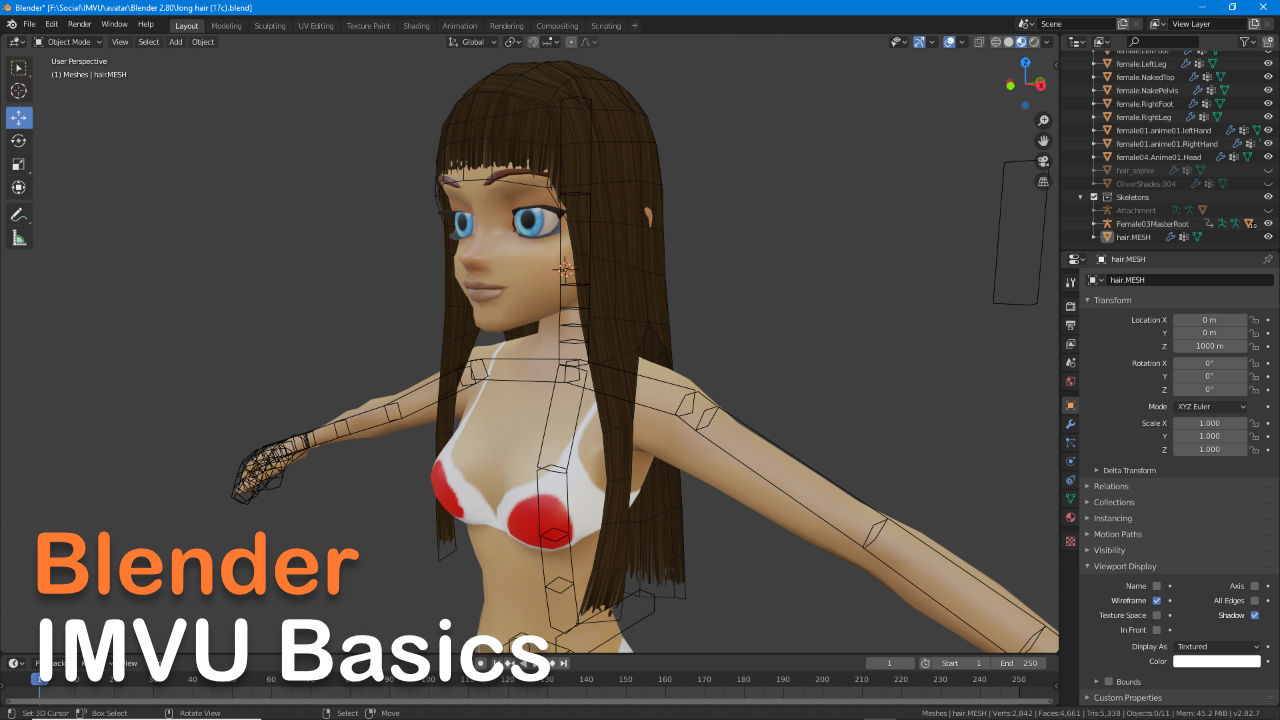Activate the Move tool
1280x720 pixels.
coord(19,118)
